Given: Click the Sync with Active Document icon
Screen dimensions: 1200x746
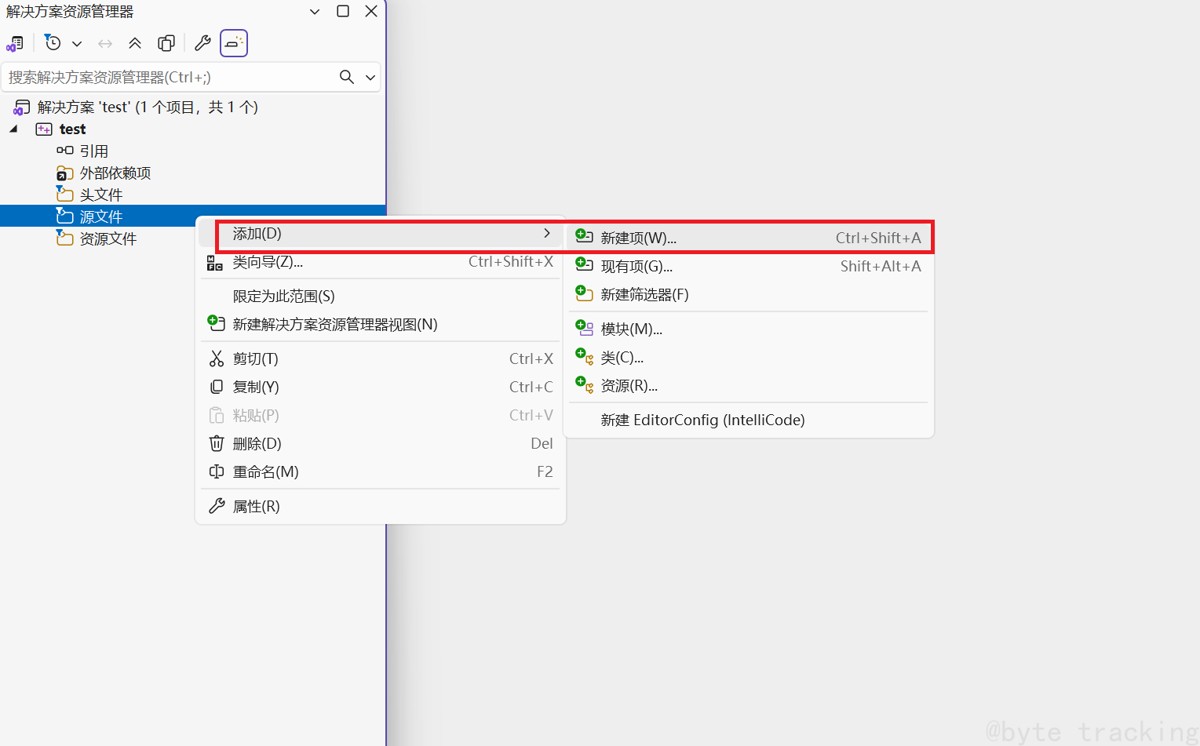Looking at the screenshot, I should (103, 43).
